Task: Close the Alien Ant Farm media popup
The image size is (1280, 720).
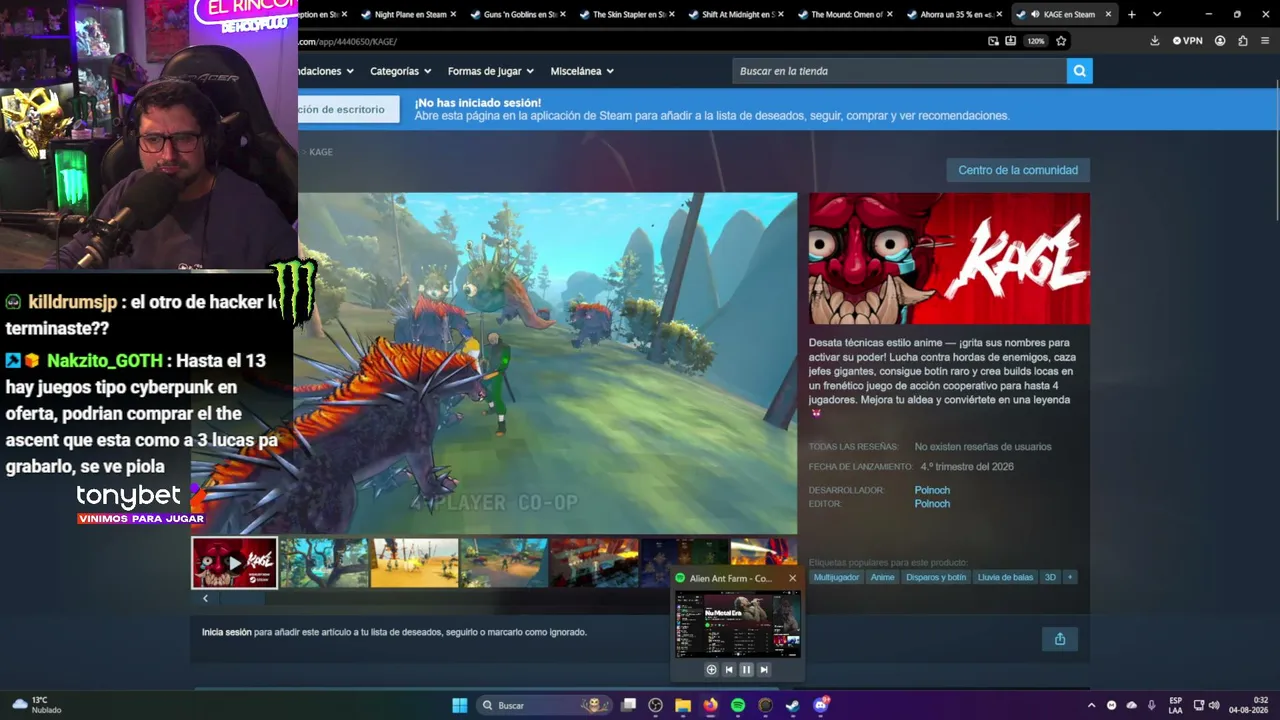Action: [x=792, y=578]
